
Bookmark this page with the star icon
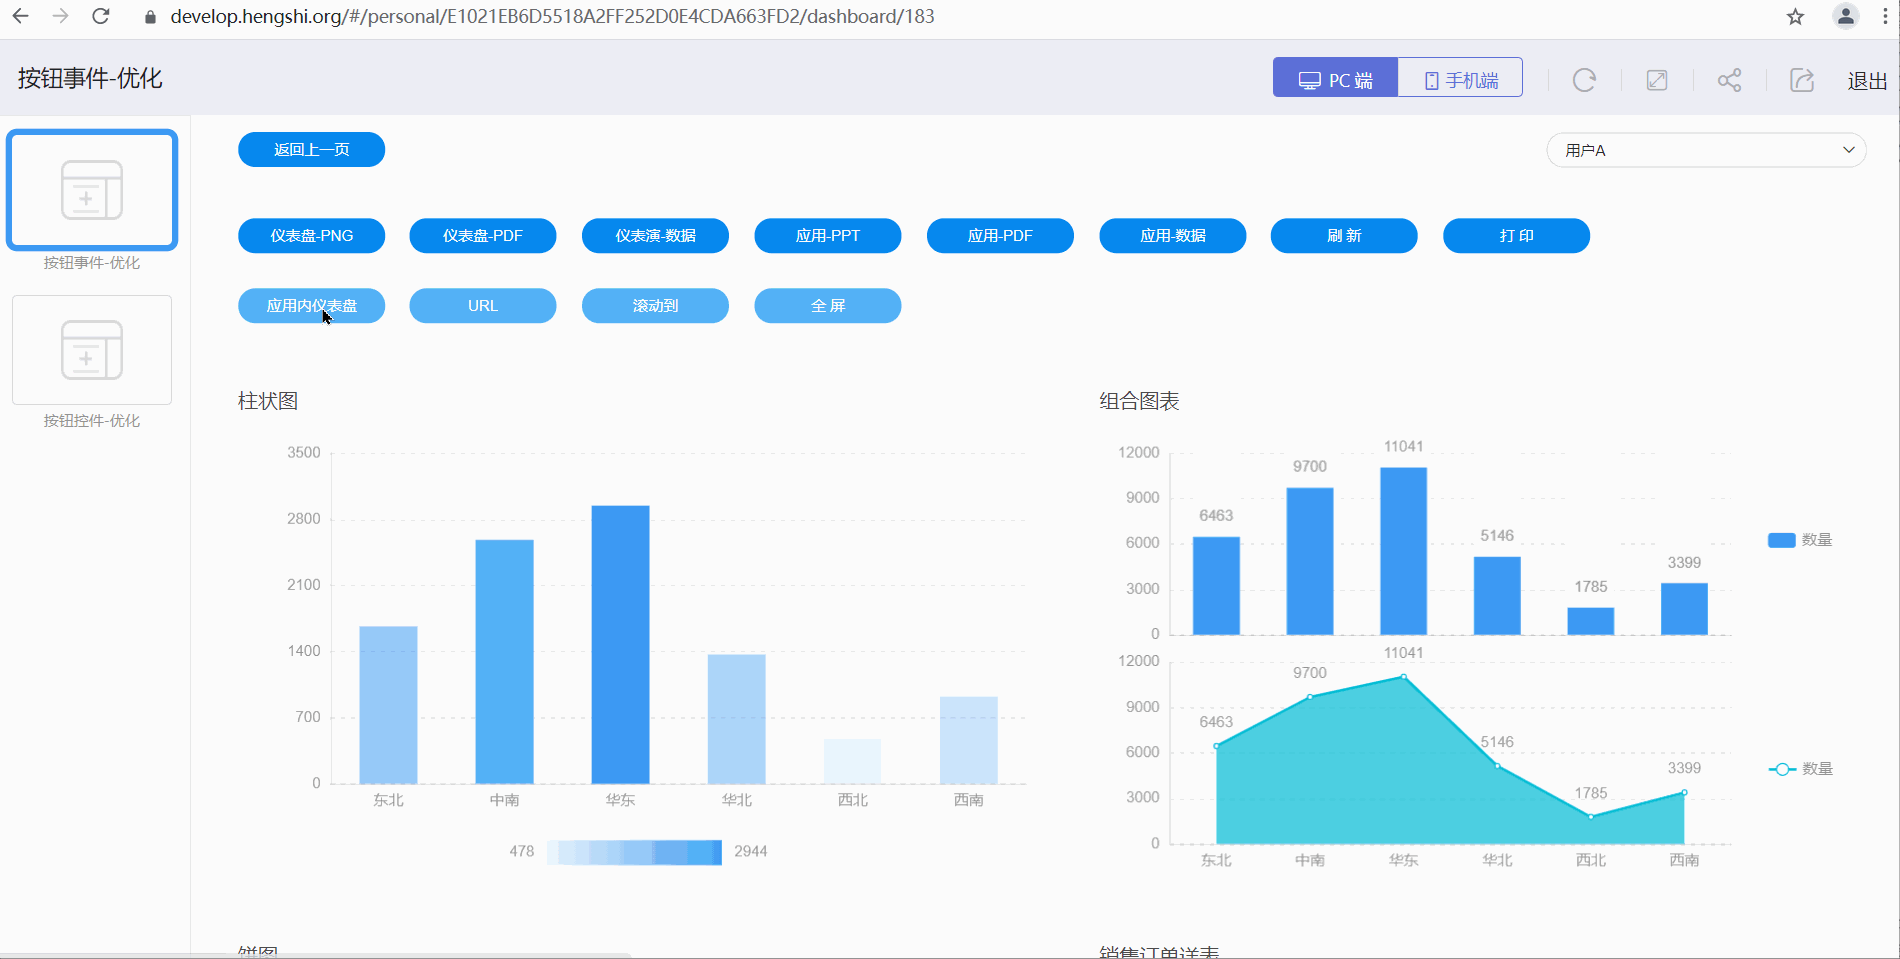1795,16
